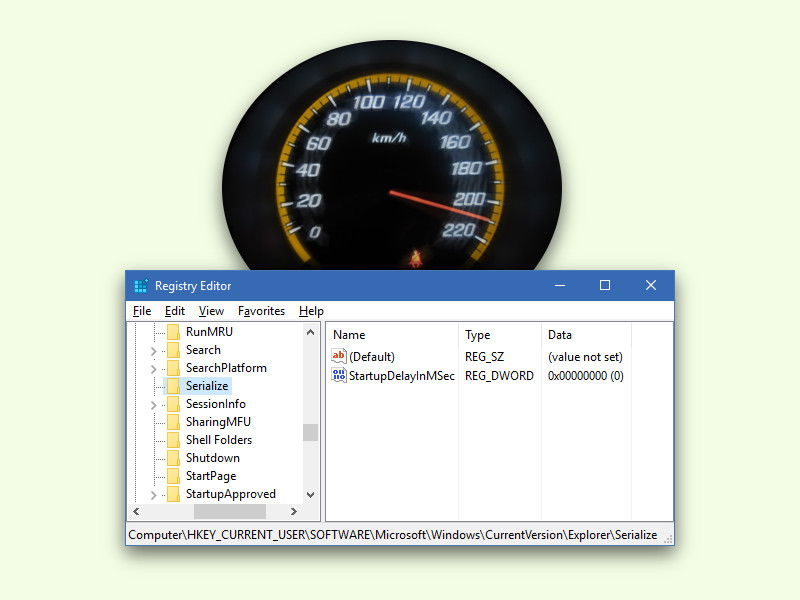Click the Shell Folders folder icon
The height and width of the screenshot is (600, 800).
(173, 440)
